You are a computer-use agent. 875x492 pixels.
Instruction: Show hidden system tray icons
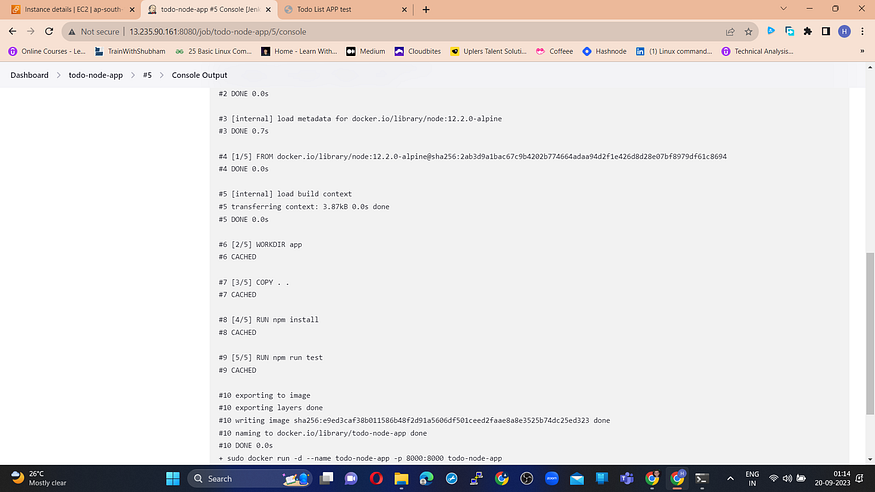tap(730, 479)
